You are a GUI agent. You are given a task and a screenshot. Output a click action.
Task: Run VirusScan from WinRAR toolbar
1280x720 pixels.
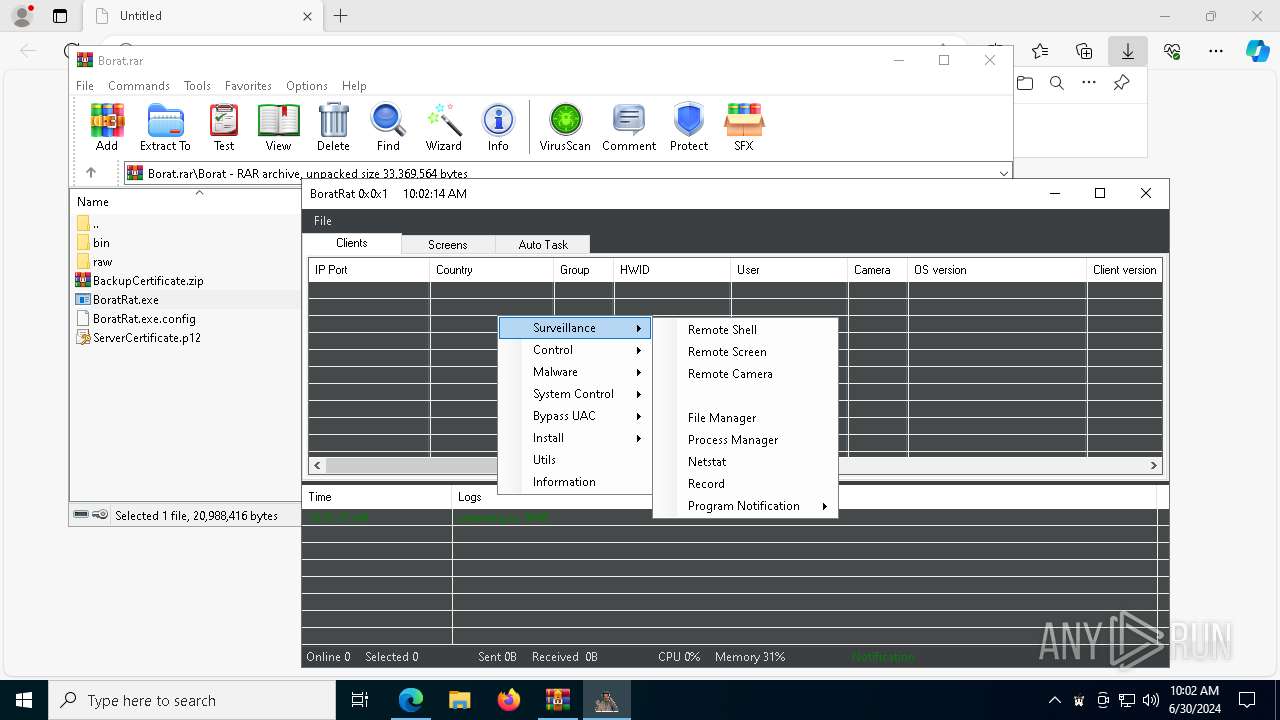[565, 127]
